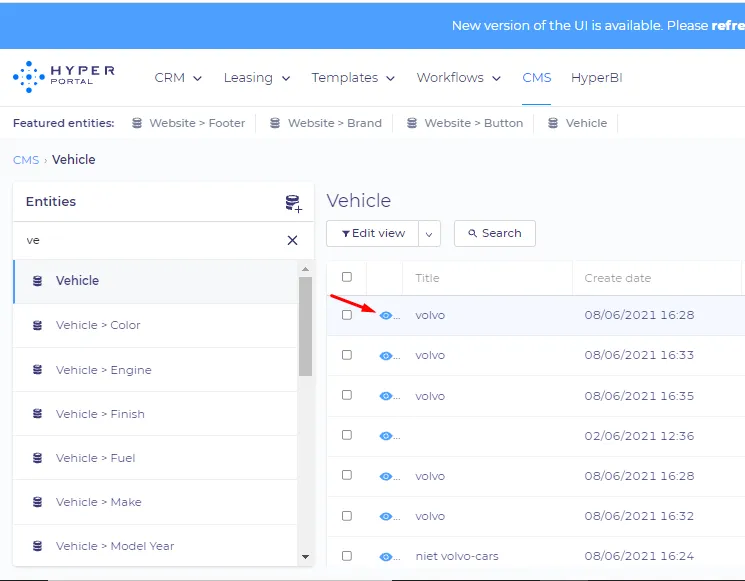Select Vehicle > Finish entity

point(155,414)
